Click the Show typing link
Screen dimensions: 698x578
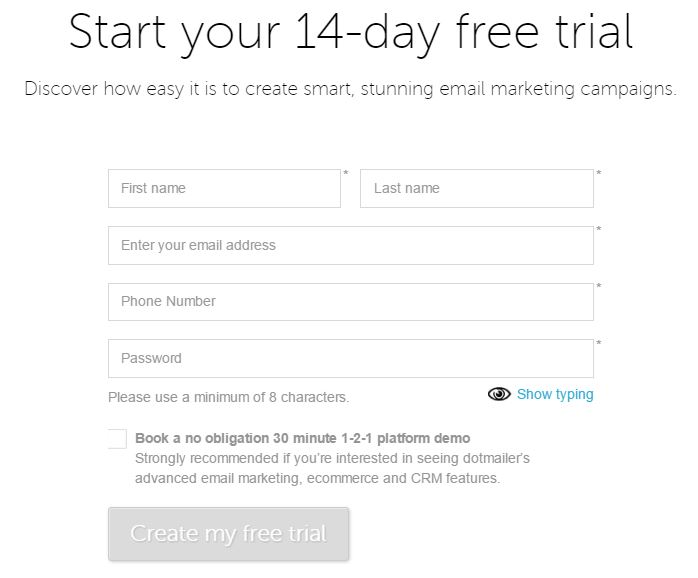tap(555, 395)
